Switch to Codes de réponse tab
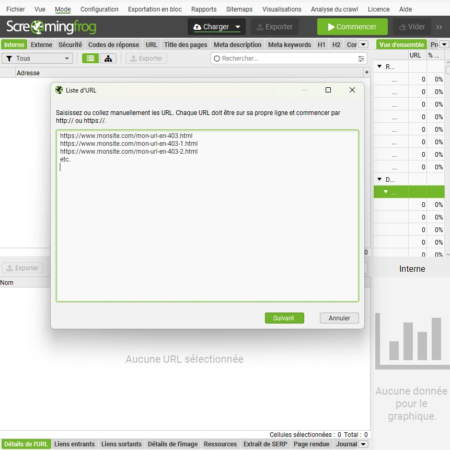This screenshot has height=450, width=450. (x=113, y=45)
